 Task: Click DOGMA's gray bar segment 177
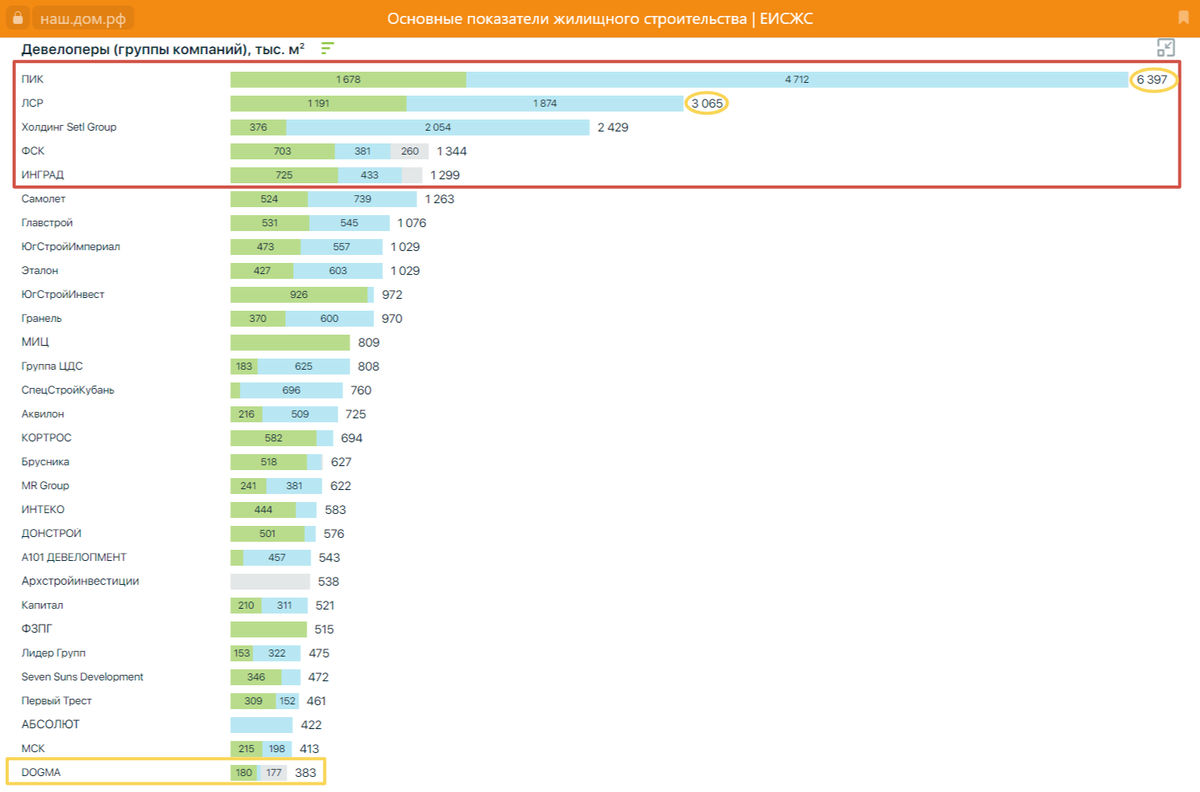274,772
